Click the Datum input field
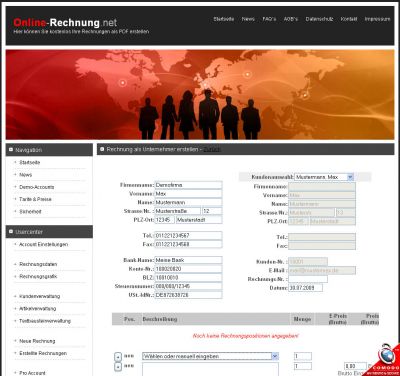Image resolution: width=400 pixels, height=376 pixels. [x=305, y=288]
